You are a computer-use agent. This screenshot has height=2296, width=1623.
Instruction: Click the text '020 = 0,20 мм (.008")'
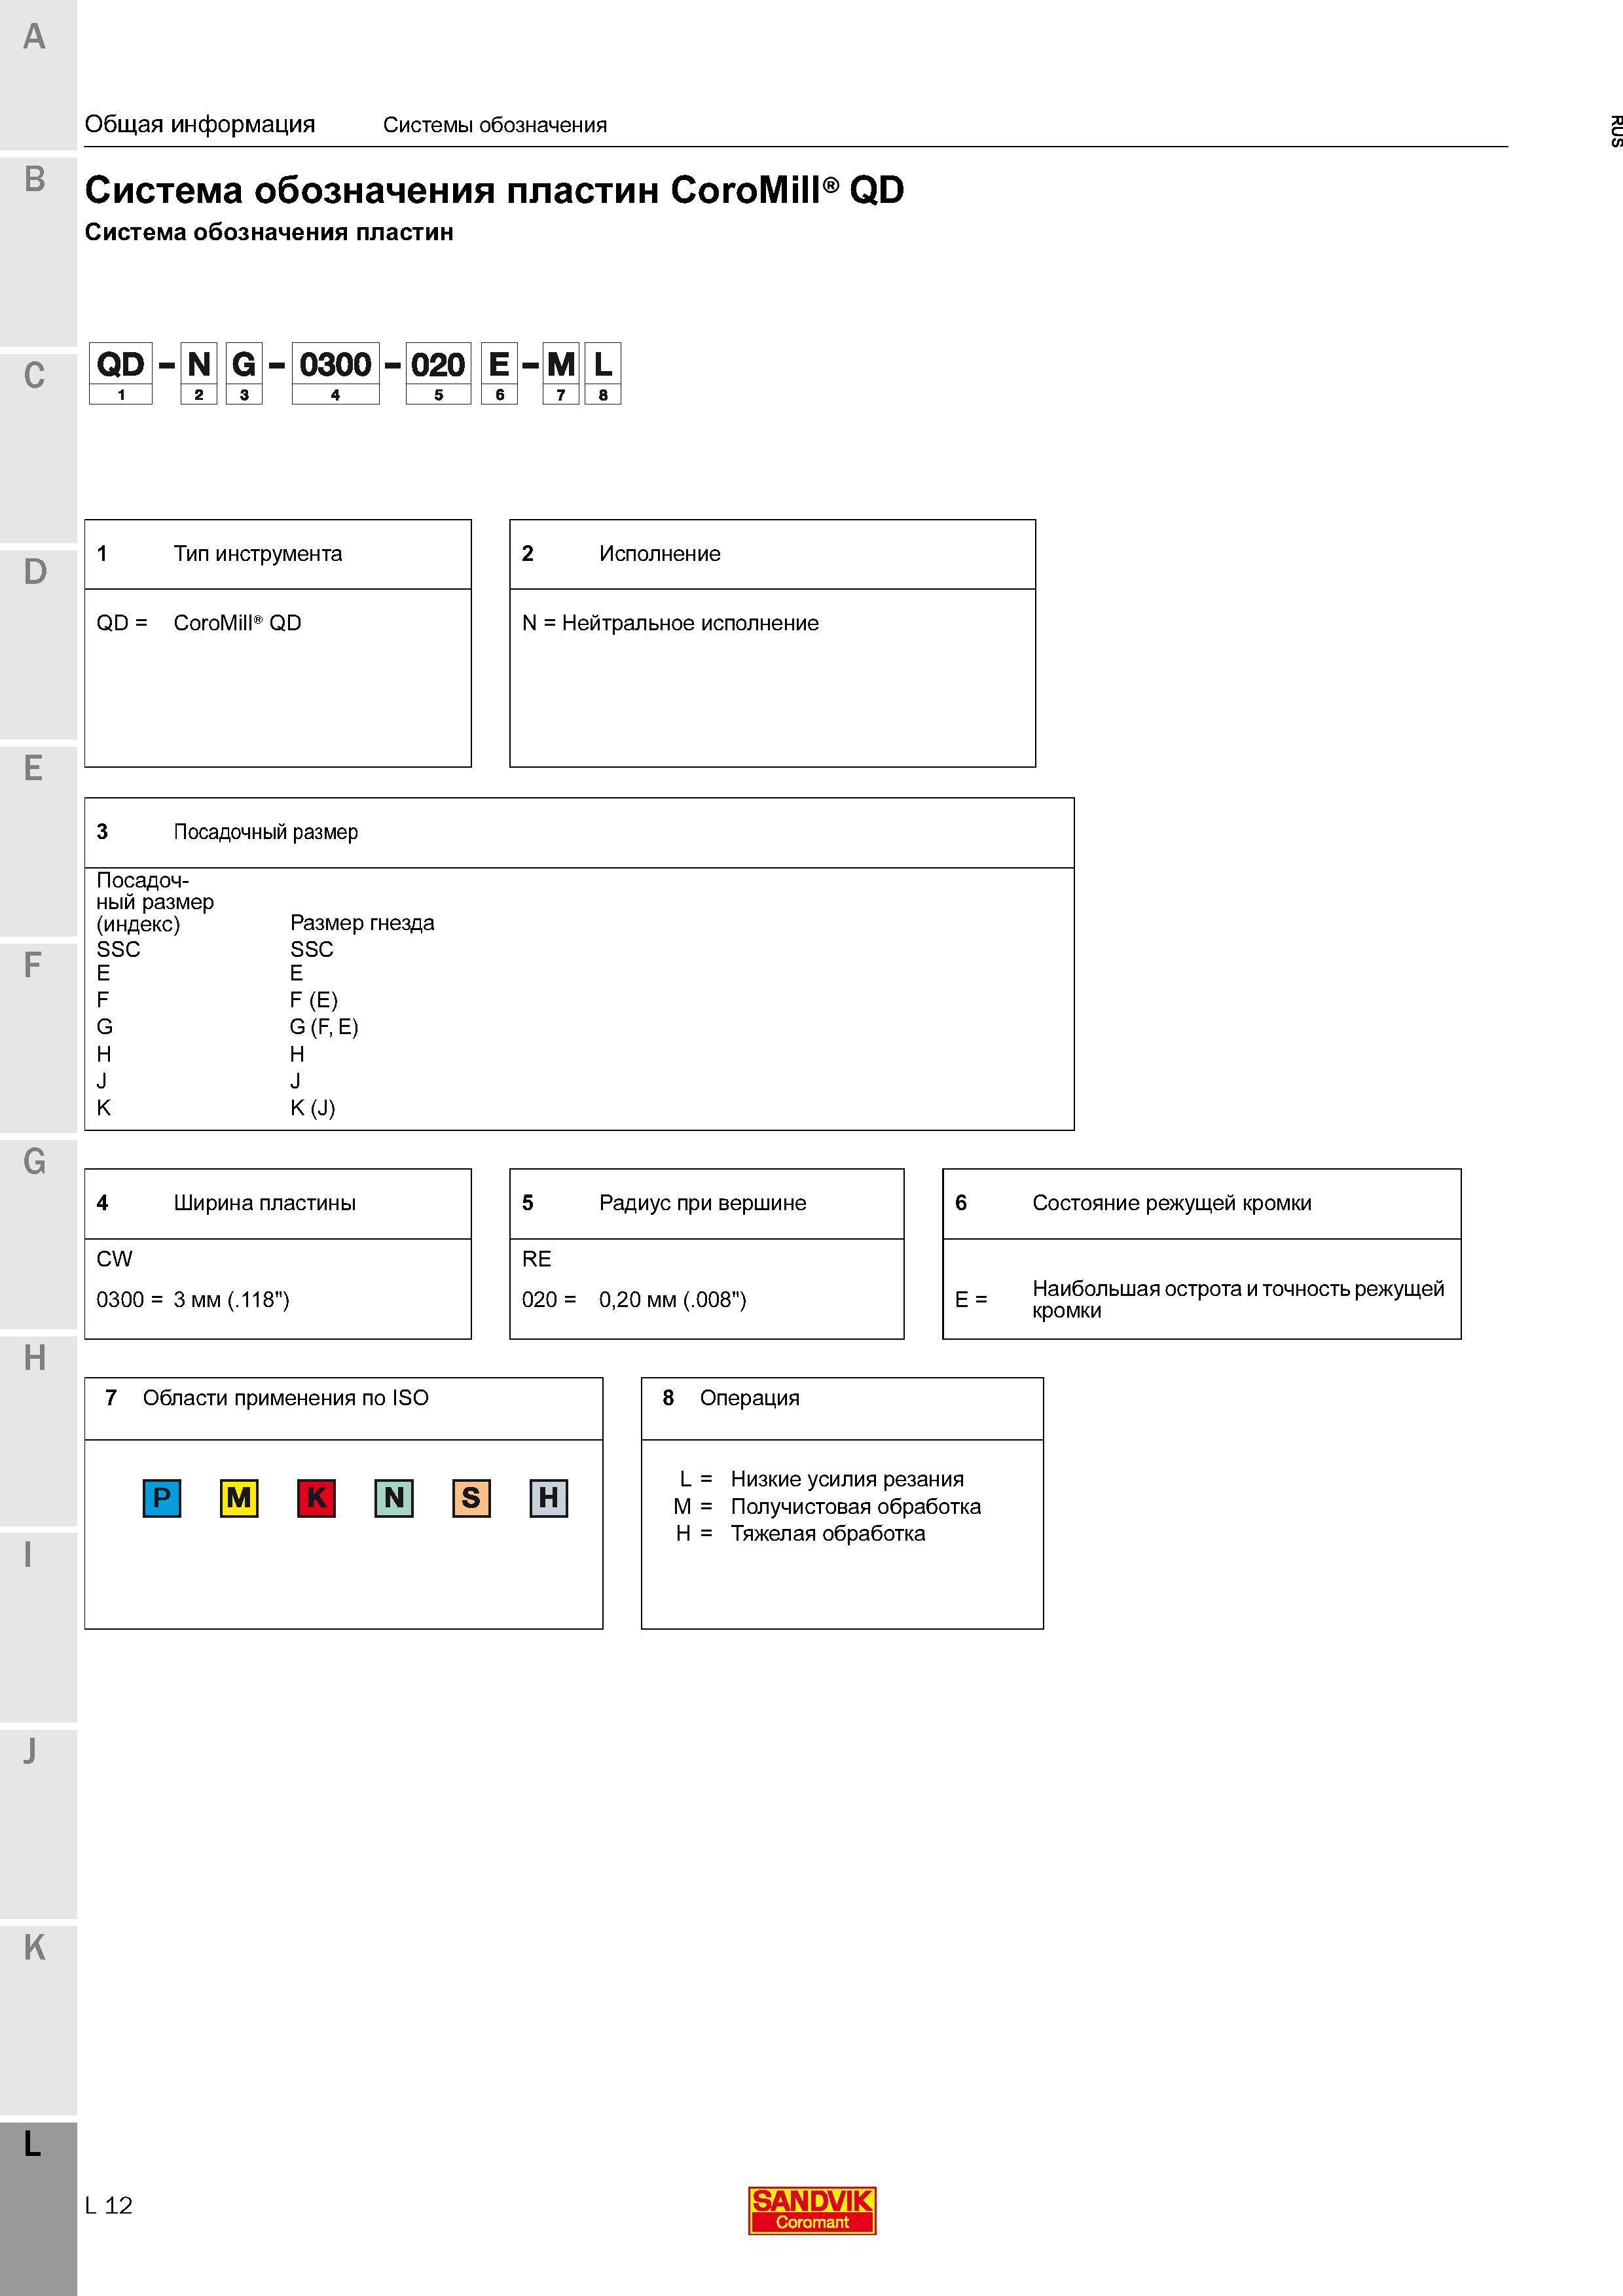pyautogui.click(x=634, y=1300)
